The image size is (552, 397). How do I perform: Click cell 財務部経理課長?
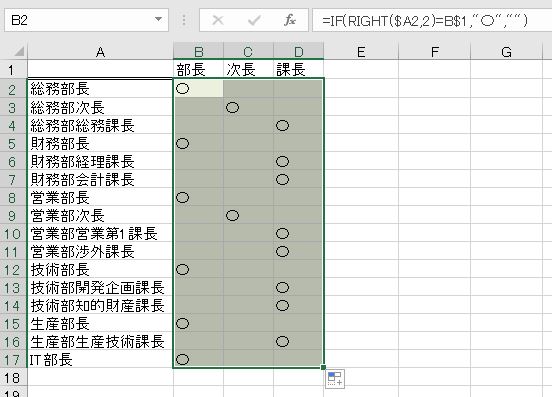[x=100, y=161]
